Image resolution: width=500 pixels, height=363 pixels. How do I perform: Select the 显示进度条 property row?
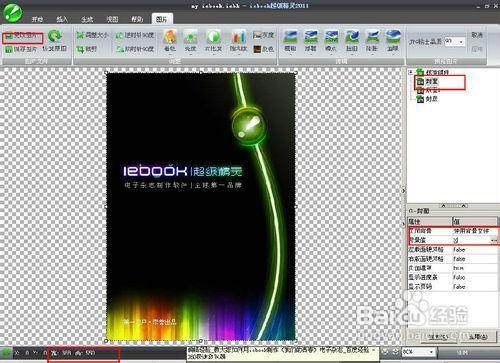point(453,277)
